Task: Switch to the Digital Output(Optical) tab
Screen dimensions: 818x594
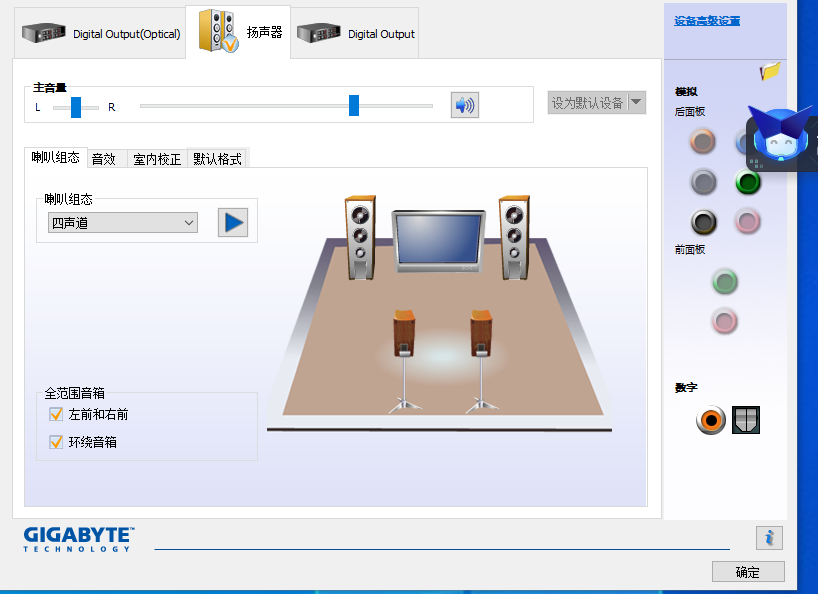Action: click(100, 33)
